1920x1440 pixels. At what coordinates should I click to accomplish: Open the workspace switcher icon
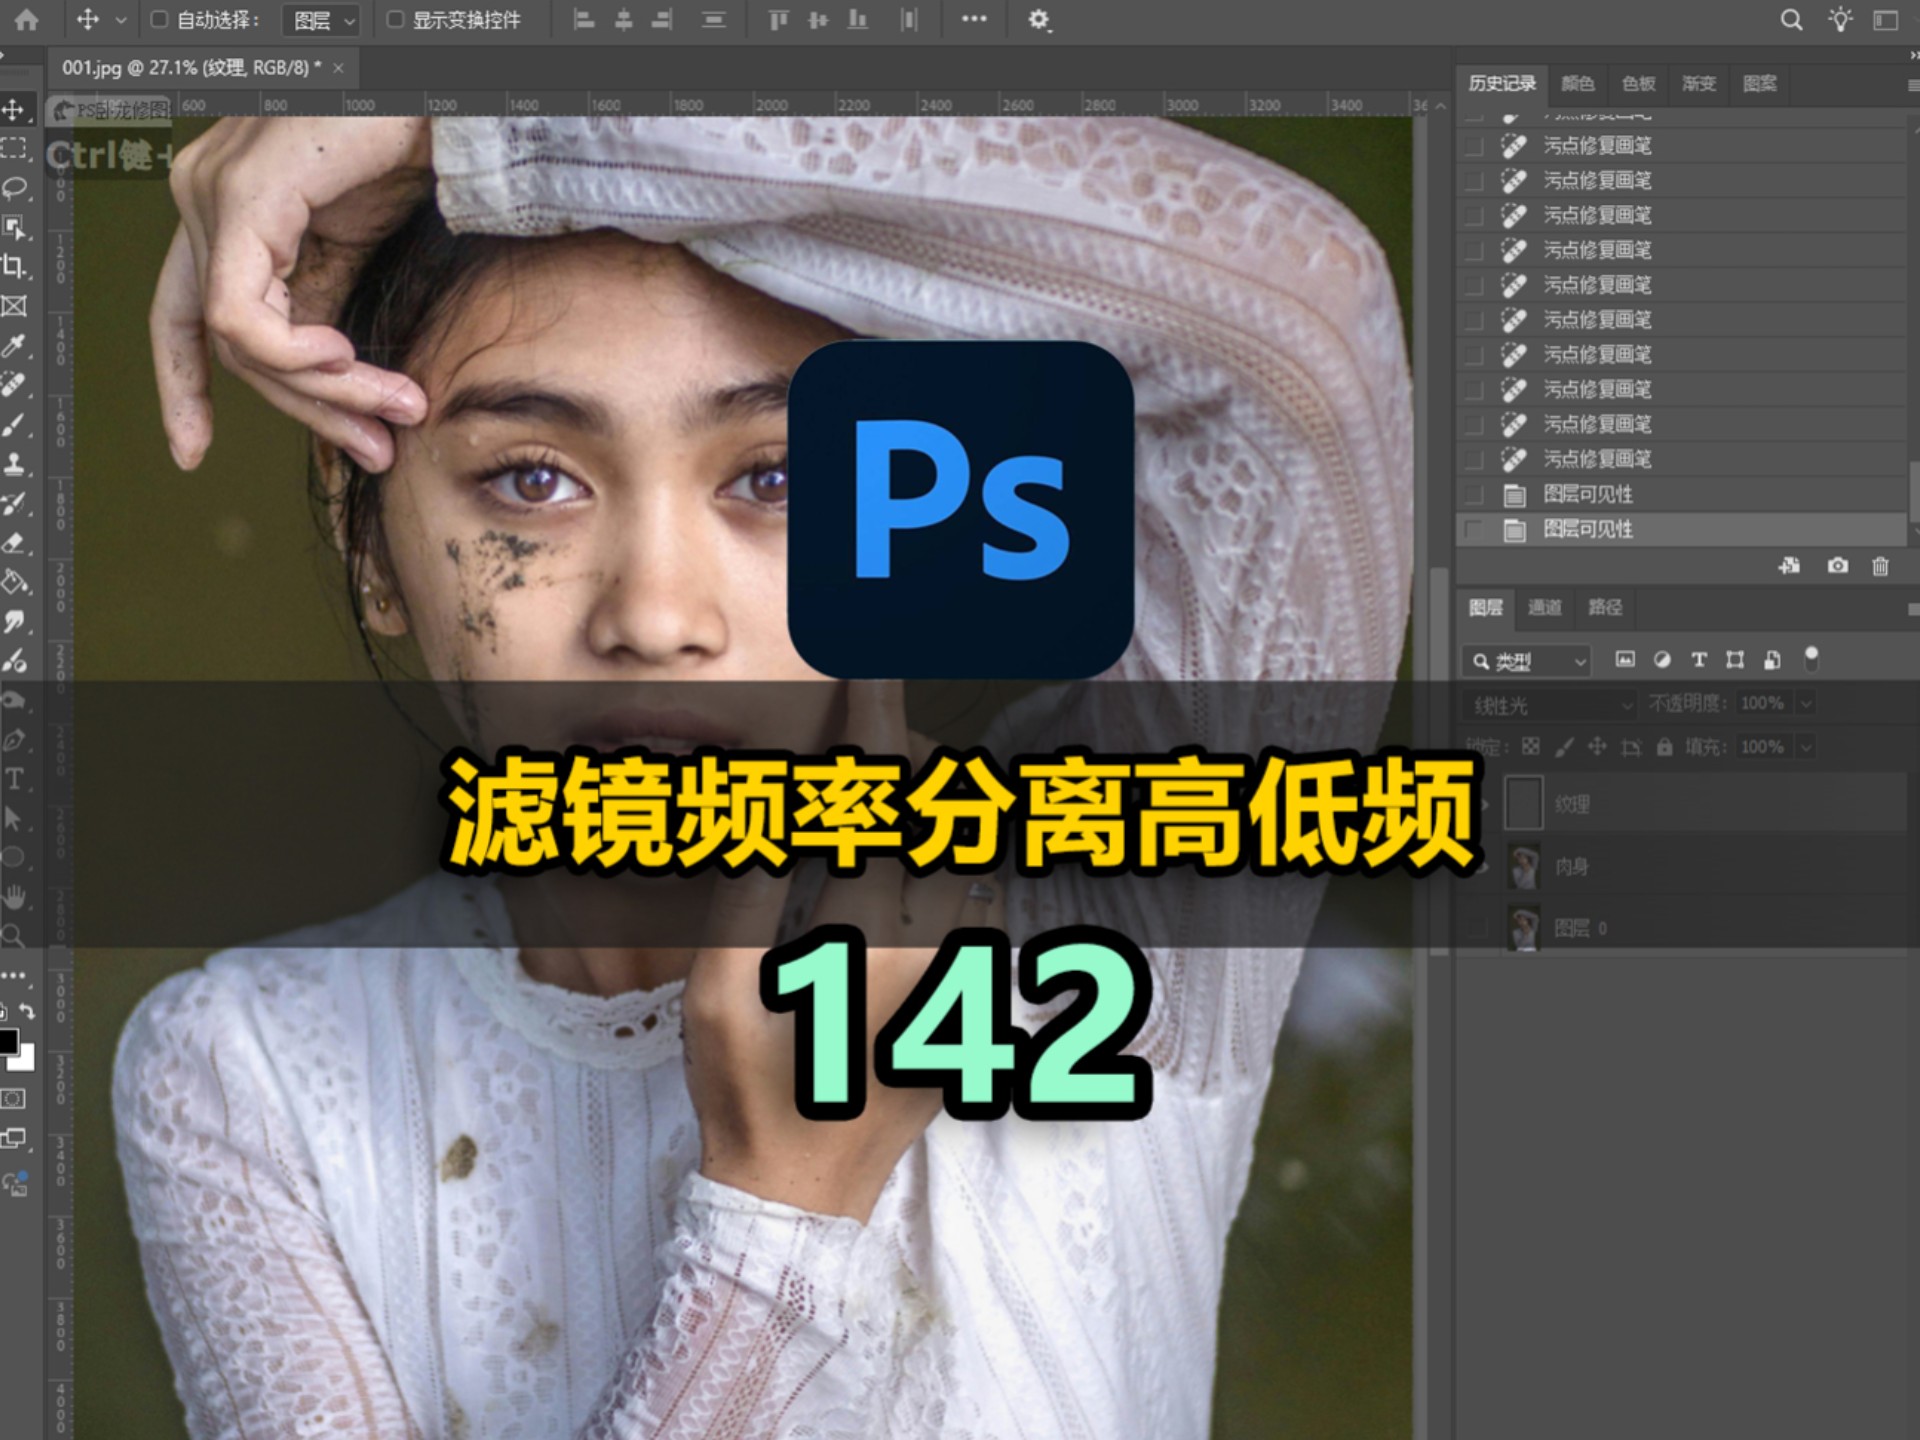point(1886,20)
